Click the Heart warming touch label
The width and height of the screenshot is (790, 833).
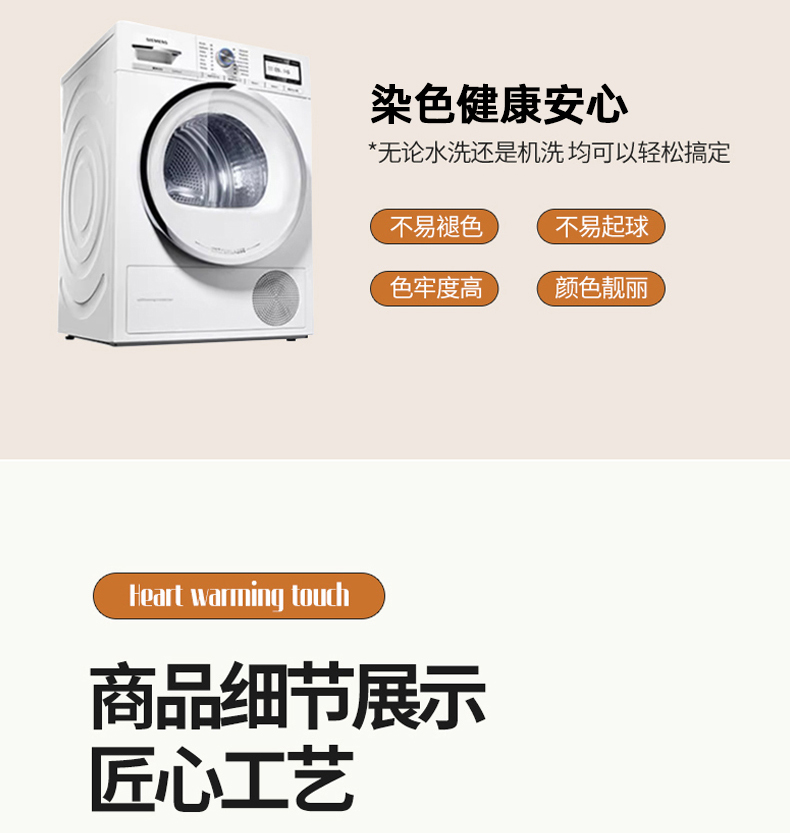click(x=239, y=596)
